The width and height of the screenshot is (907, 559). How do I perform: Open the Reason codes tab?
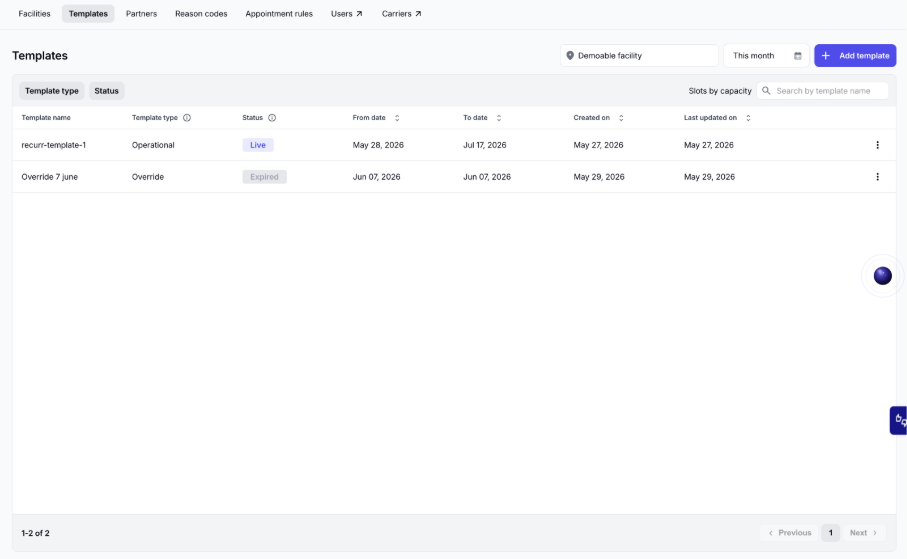(201, 13)
